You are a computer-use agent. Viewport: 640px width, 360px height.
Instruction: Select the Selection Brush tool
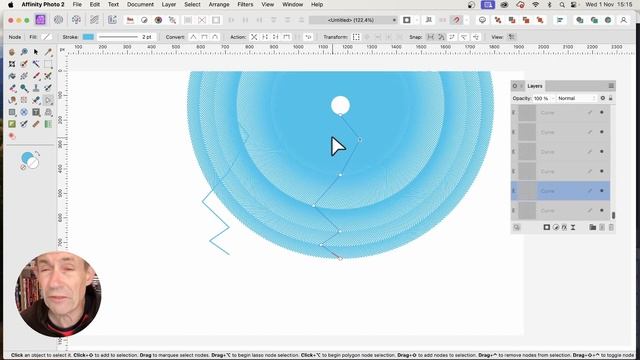24,64
